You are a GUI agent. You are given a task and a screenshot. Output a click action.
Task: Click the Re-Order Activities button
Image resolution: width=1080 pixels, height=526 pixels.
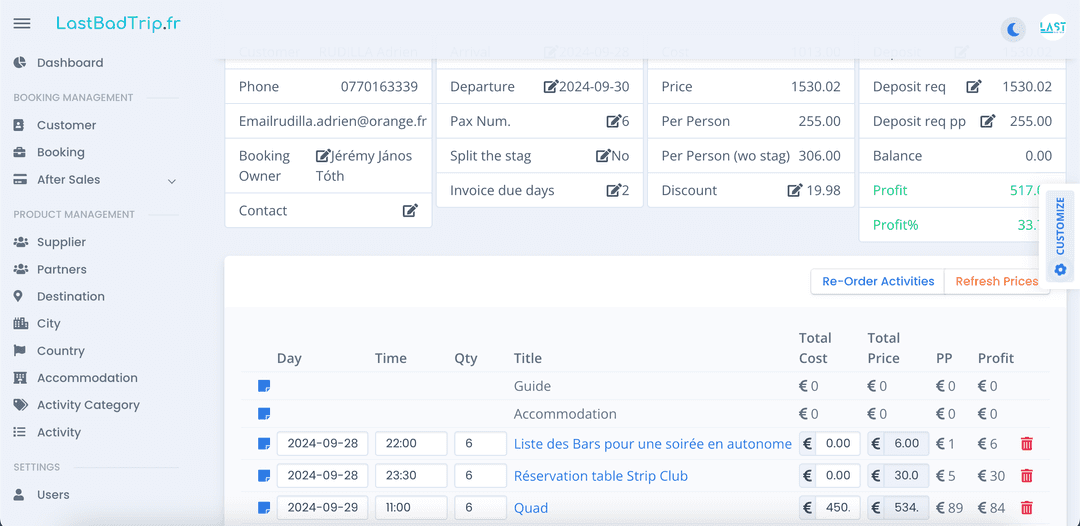(x=878, y=281)
